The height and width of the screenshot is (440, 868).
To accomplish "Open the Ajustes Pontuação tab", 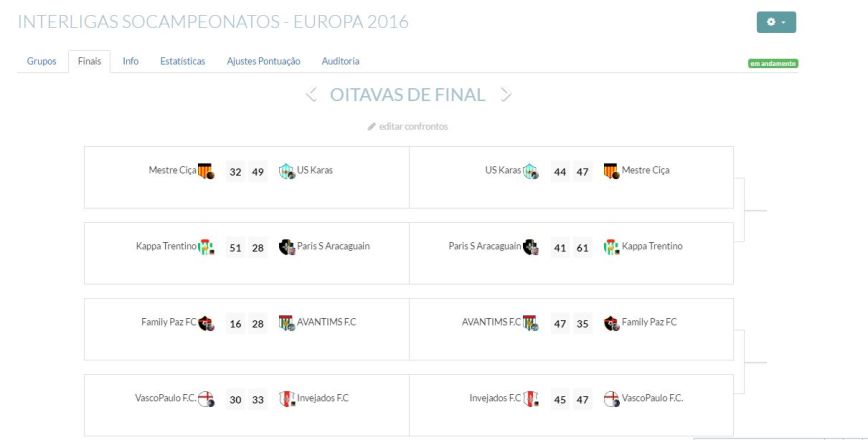I will click(x=263, y=61).
